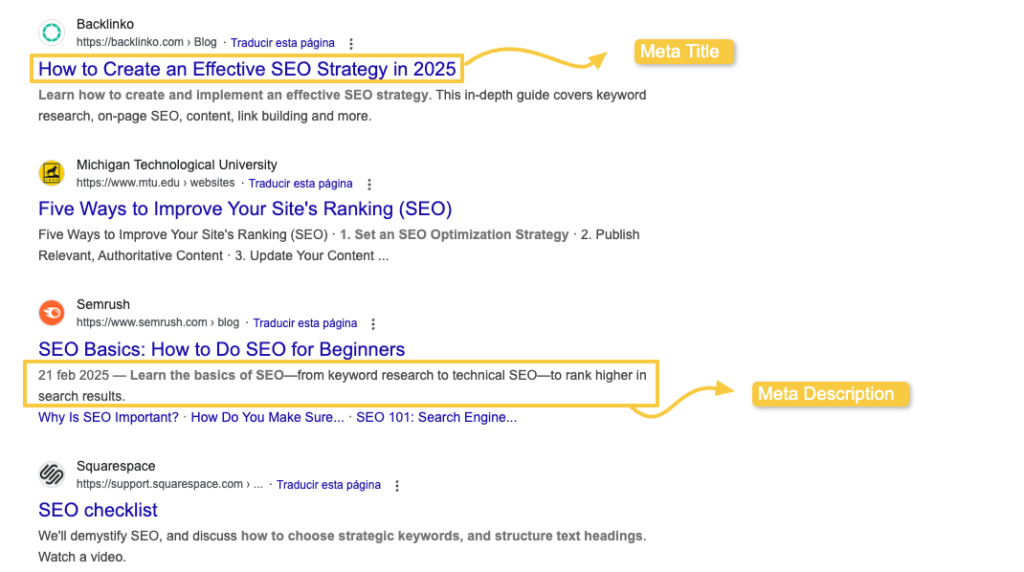Click the Michigan Technological University favicon
The height and width of the screenshot is (572, 1024).
pyautogui.click(x=52, y=173)
